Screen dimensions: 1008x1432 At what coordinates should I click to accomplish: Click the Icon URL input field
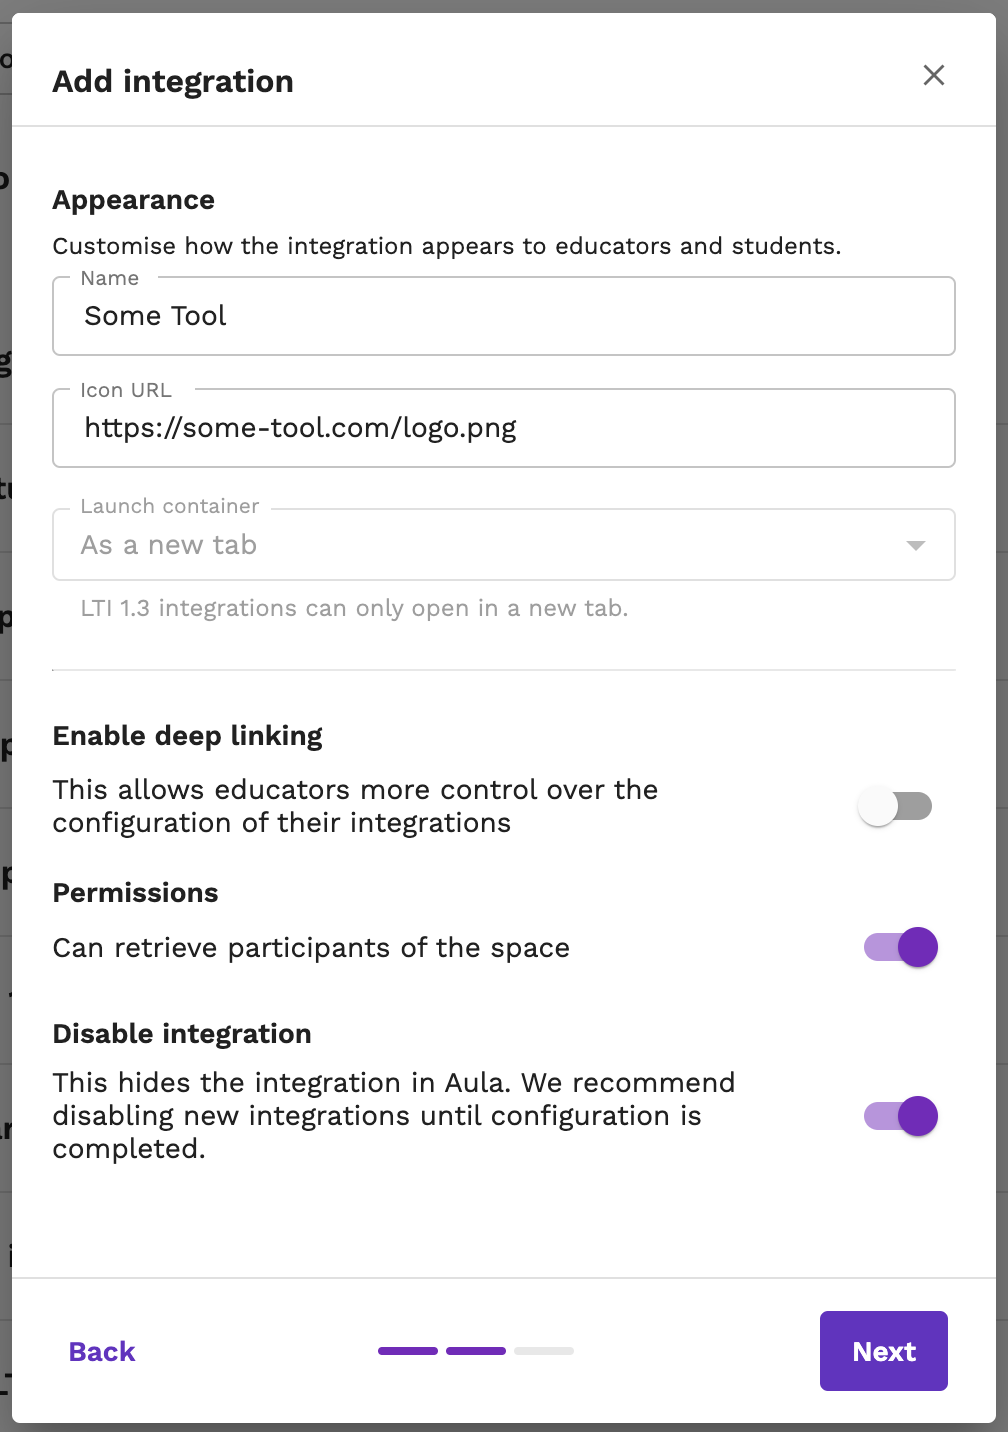pyautogui.click(x=504, y=428)
